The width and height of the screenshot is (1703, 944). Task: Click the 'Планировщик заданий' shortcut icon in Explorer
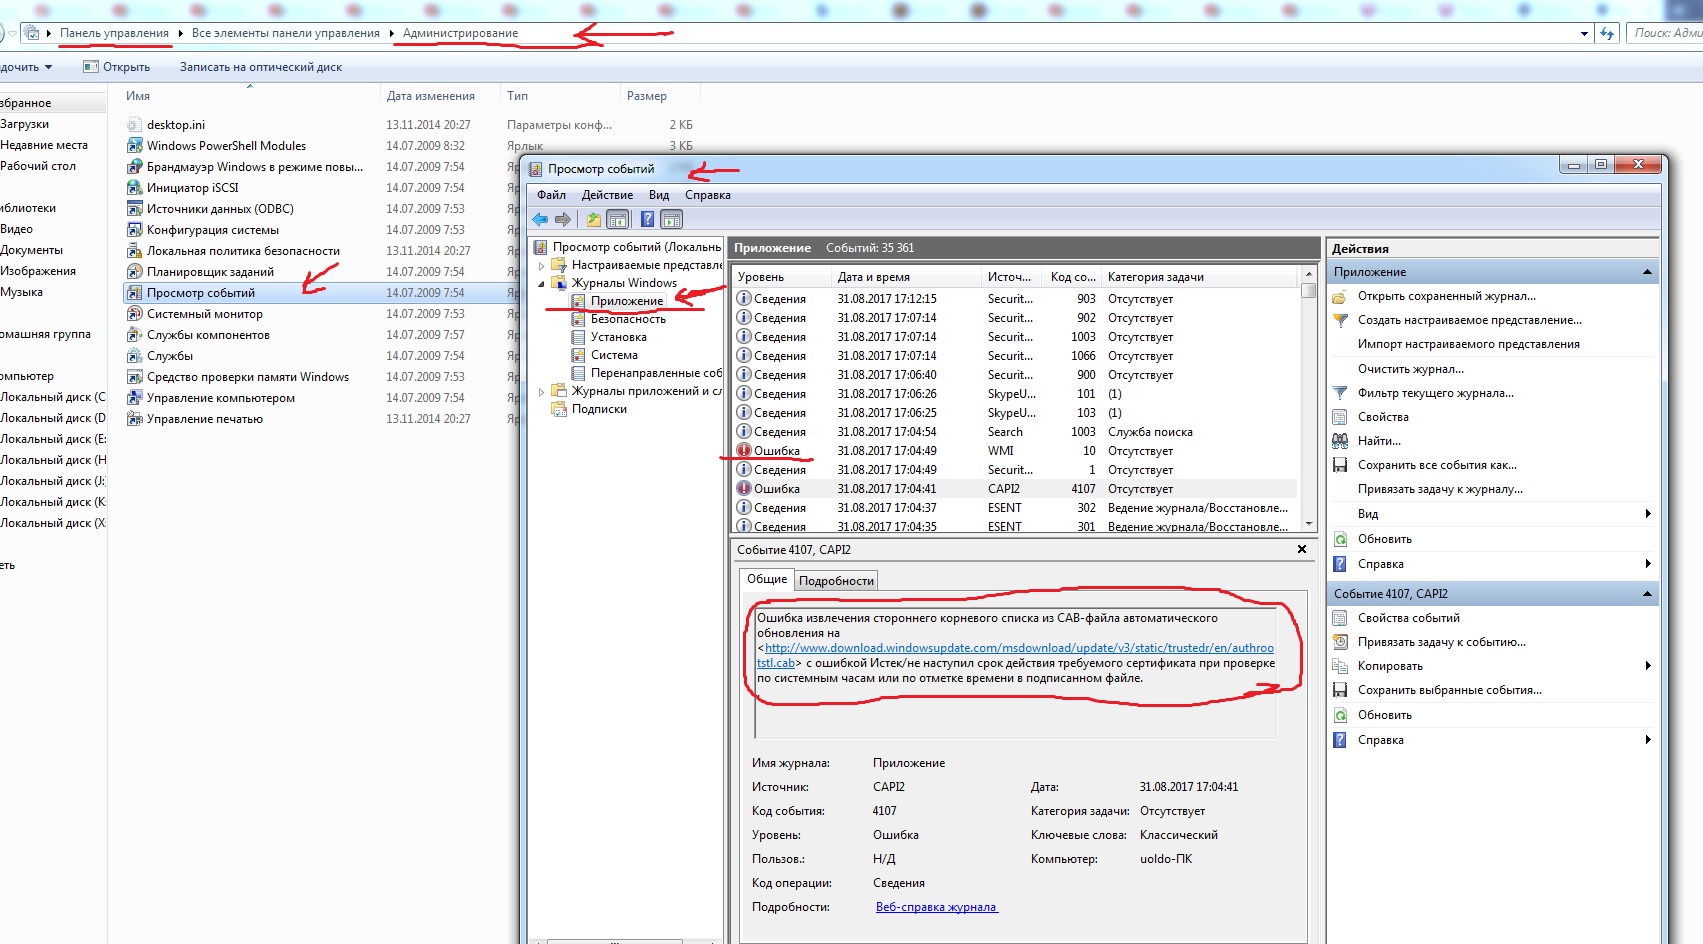click(134, 272)
